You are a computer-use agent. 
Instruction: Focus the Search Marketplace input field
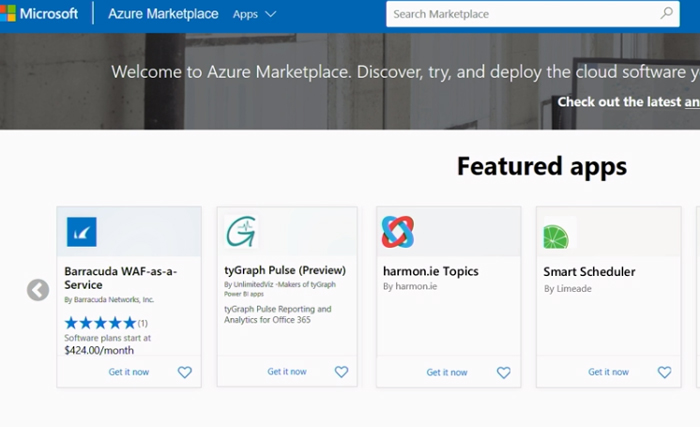point(533,14)
